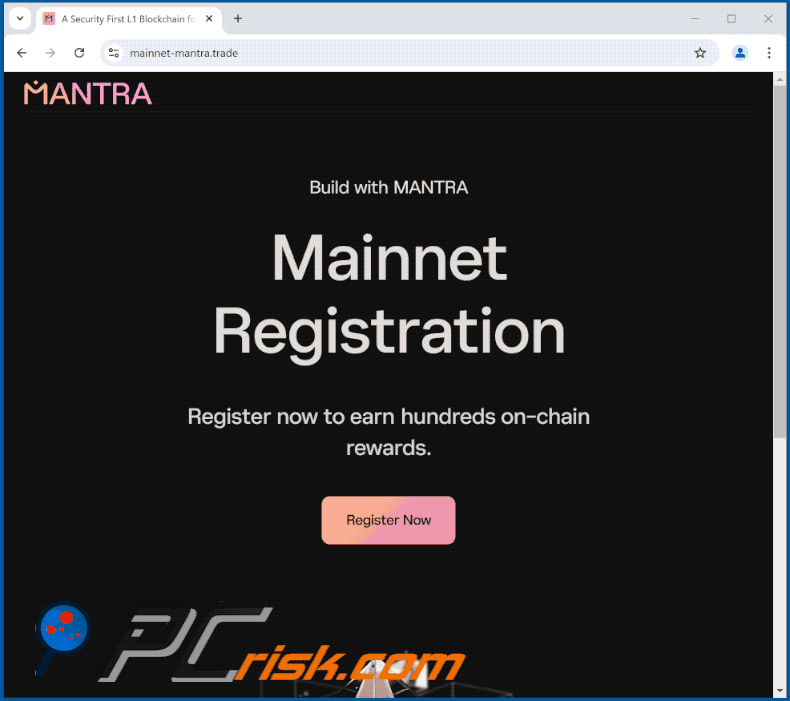Viewport: 790px width, 701px height.
Task: Go forward to next page
Action: [50, 53]
